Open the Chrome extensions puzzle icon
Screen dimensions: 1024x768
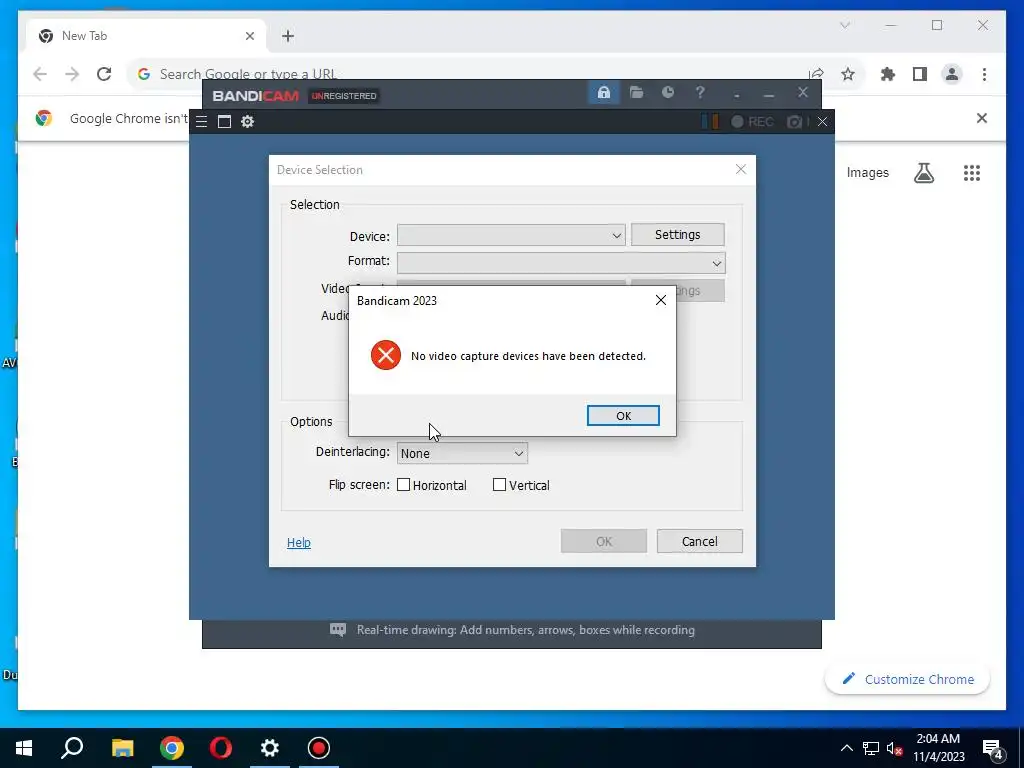(x=888, y=74)
